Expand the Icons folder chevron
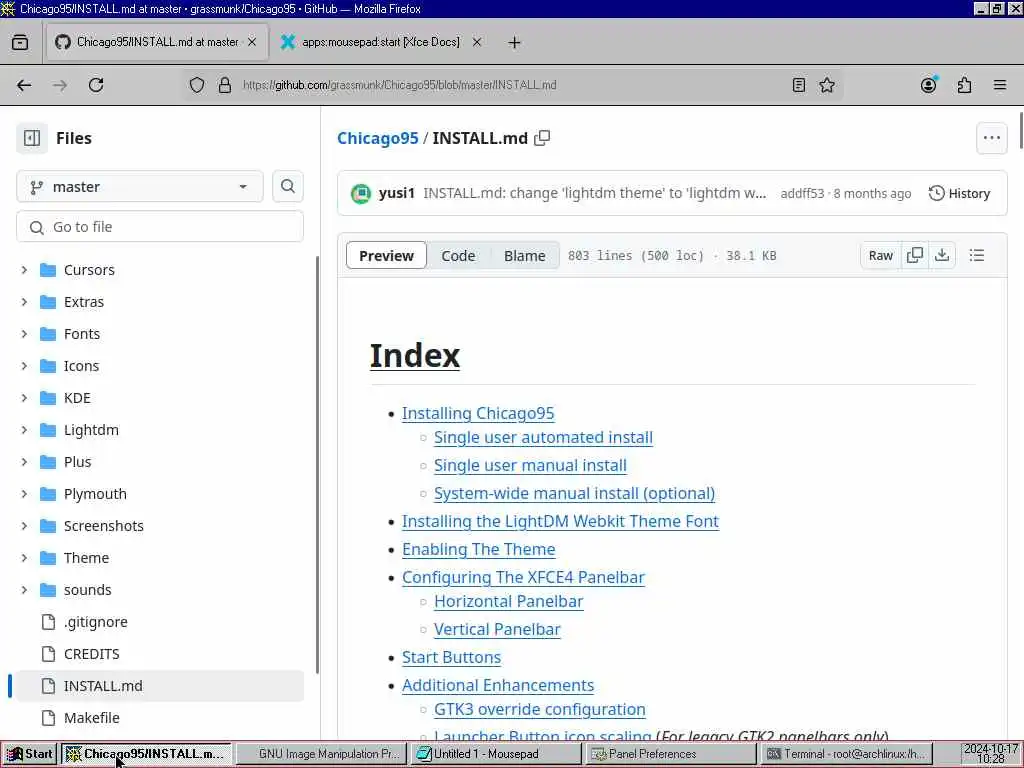Viewport: 1024px width, 768px height. click(24, 366)
